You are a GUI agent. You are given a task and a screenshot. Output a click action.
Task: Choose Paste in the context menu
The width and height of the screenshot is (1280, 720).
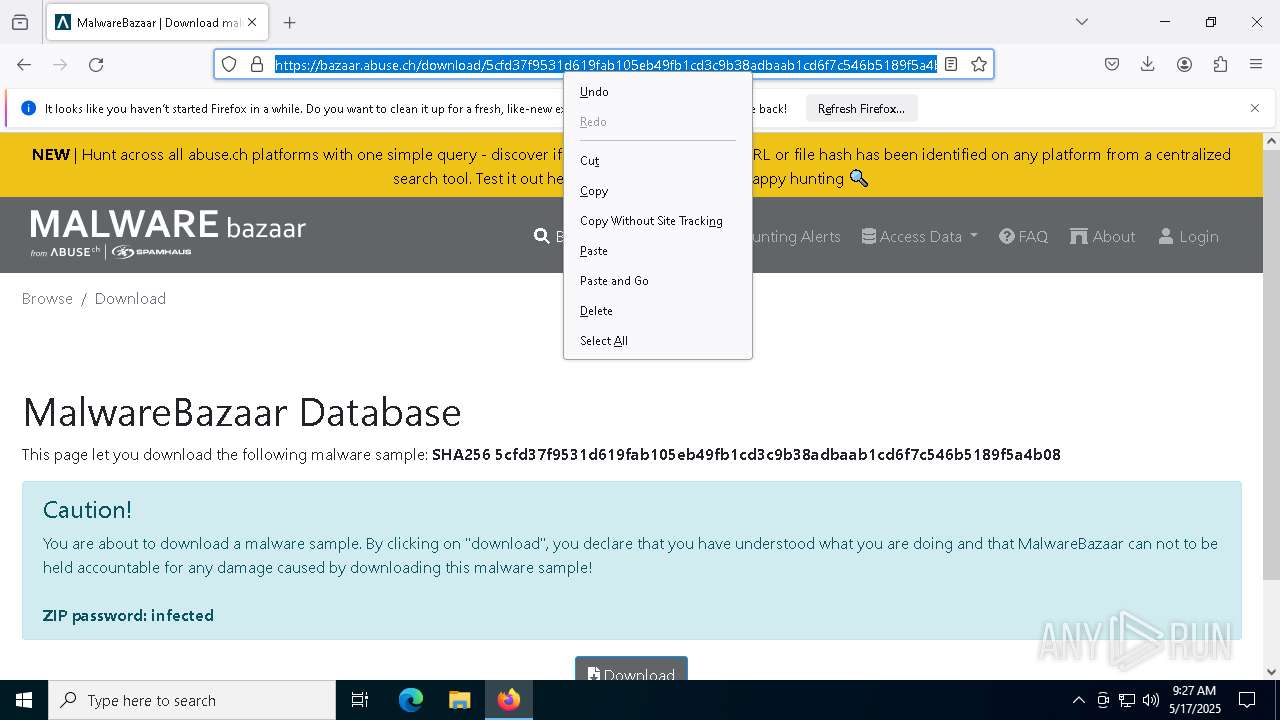tap(658, 251)
